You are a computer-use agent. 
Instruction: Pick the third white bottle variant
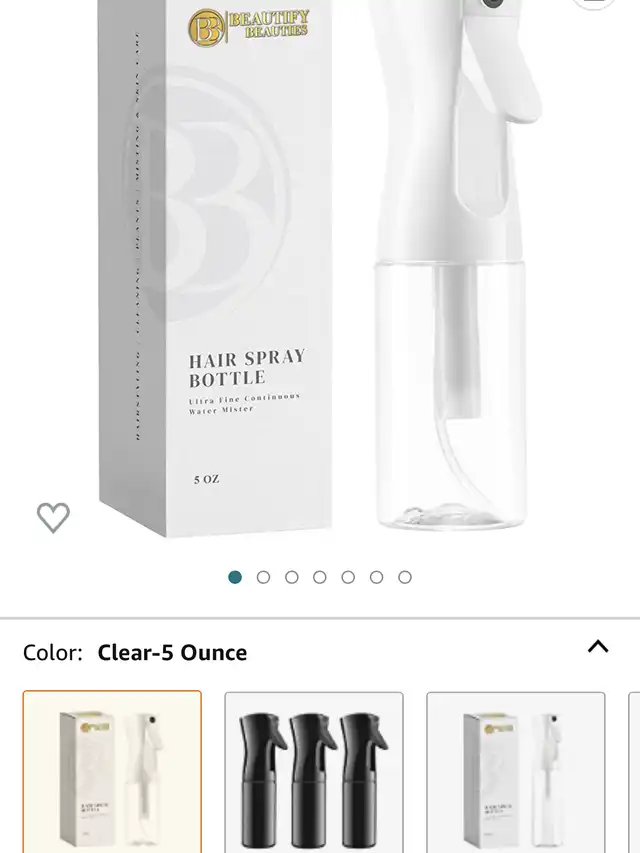[516, 772]
